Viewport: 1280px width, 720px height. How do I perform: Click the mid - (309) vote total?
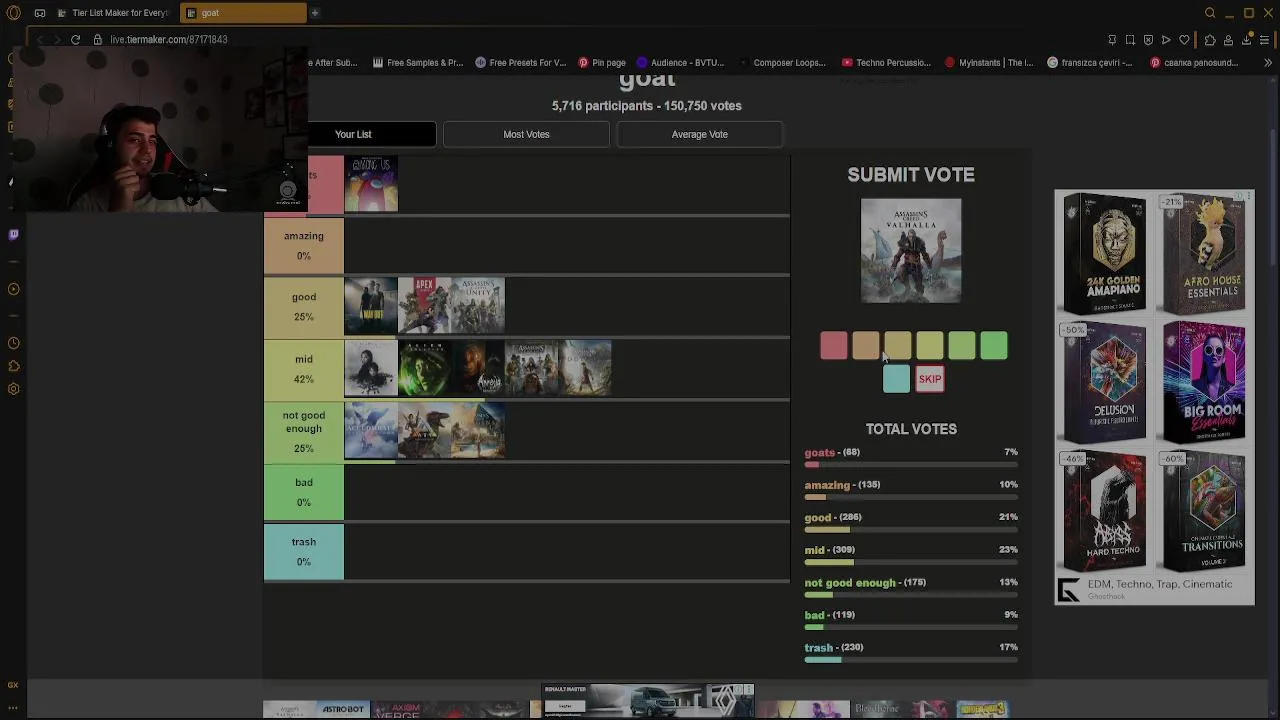pos(830,550)
